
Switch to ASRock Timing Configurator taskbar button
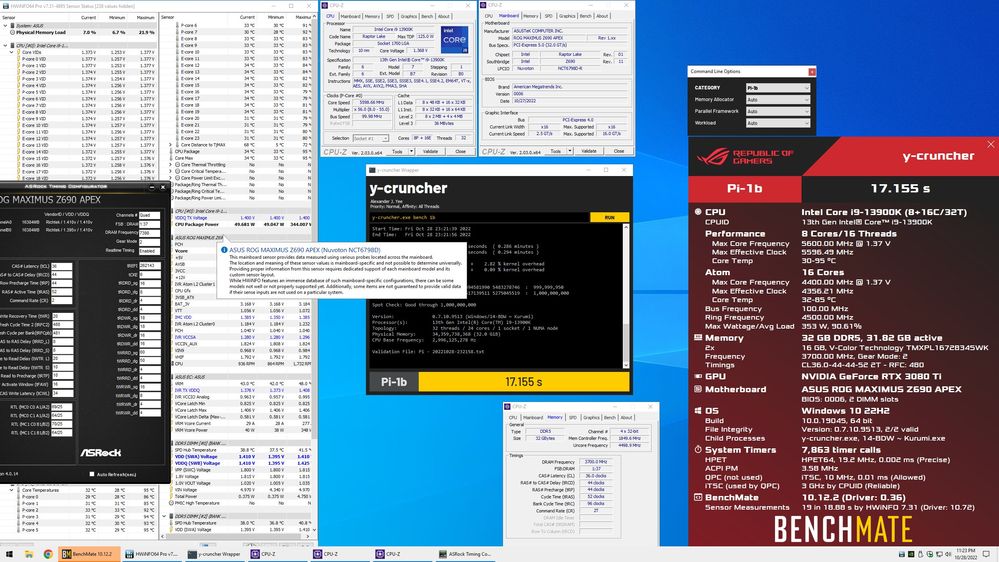click(466, 554)
